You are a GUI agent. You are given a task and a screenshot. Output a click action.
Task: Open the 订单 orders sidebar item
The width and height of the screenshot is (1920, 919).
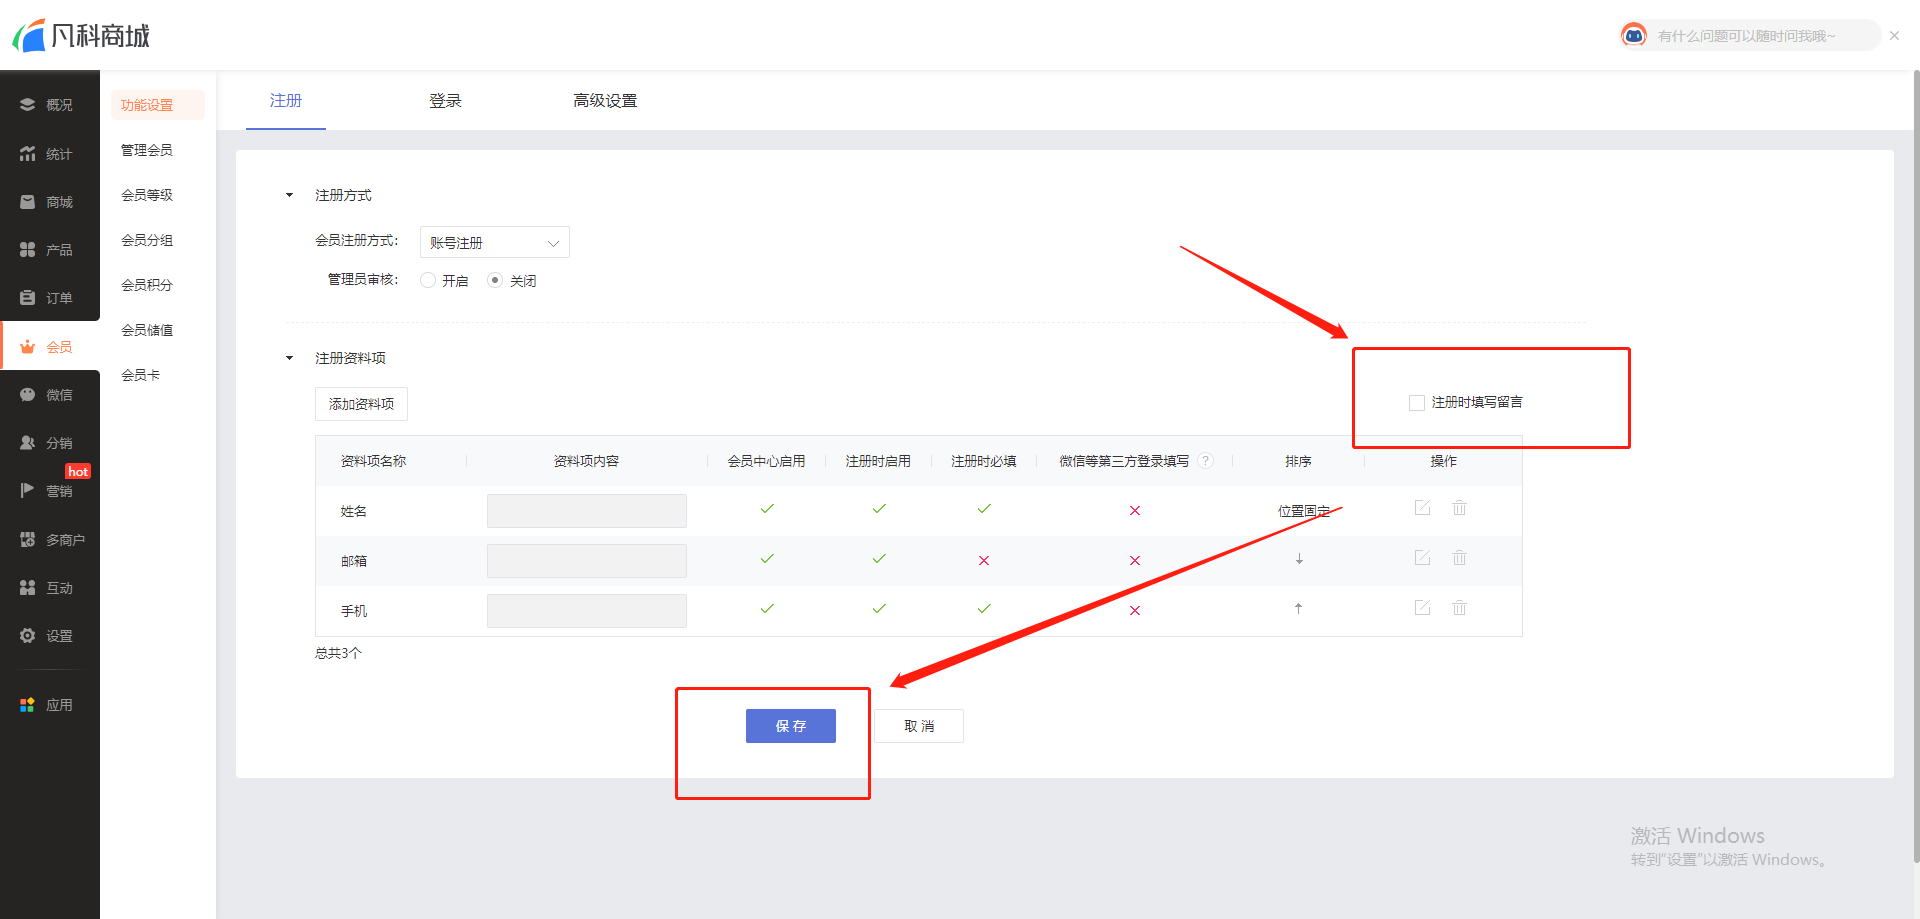point(46,298)
